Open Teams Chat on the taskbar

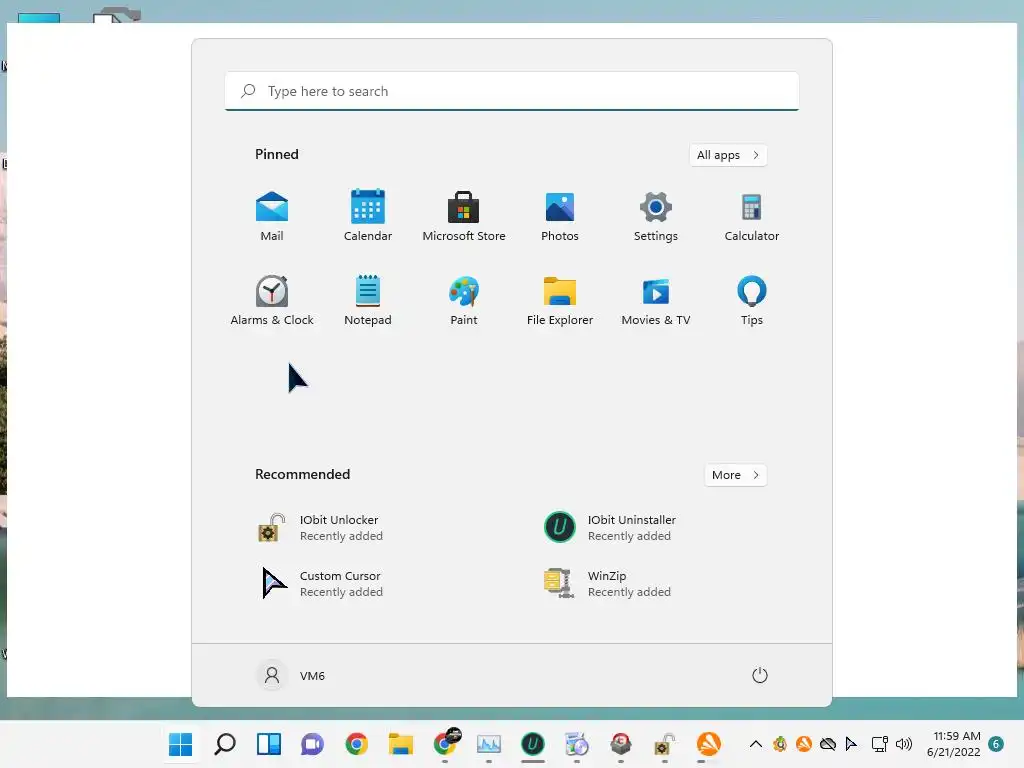312,744
